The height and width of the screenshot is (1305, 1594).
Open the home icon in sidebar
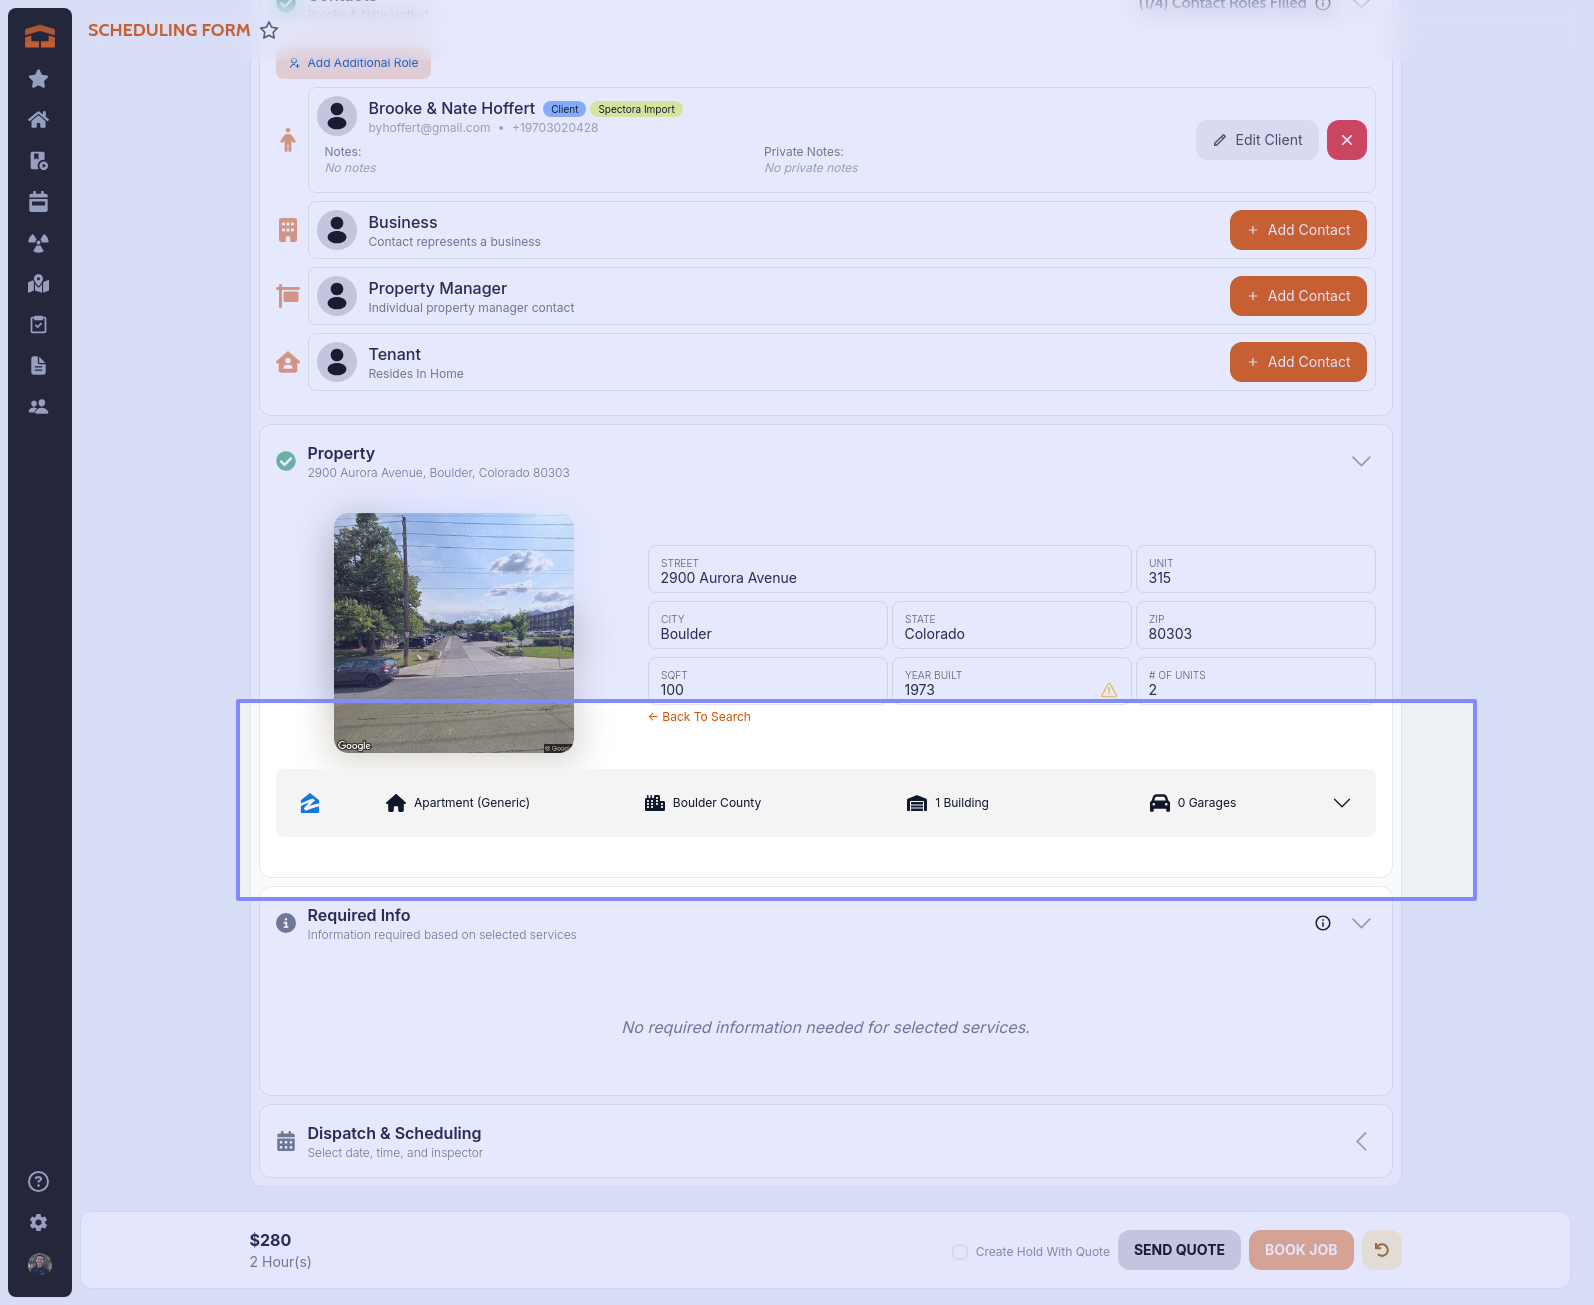(39, 120)
